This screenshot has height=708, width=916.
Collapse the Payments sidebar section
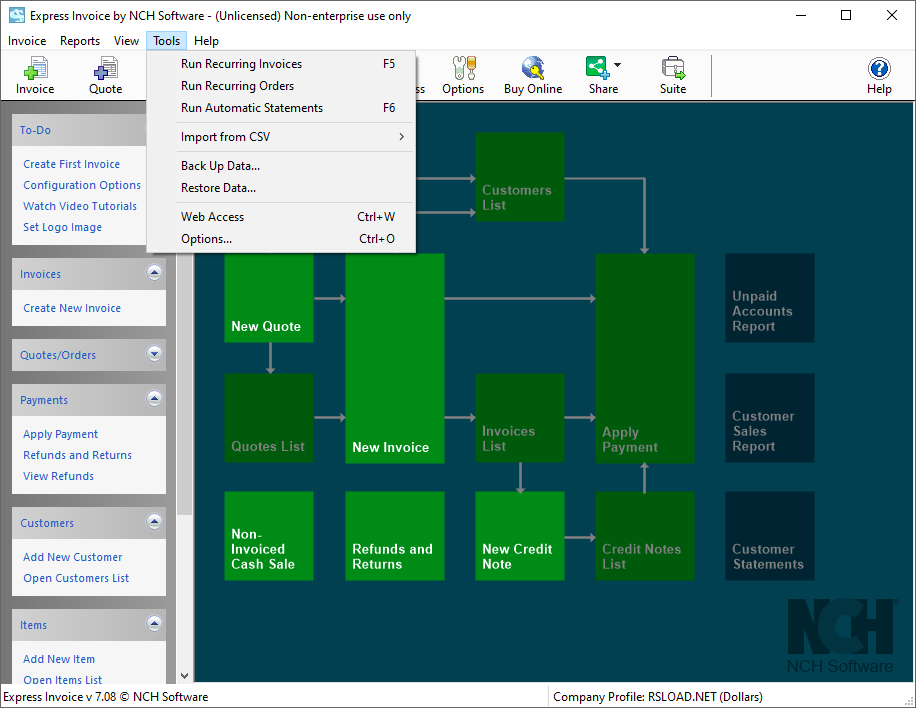154,399
